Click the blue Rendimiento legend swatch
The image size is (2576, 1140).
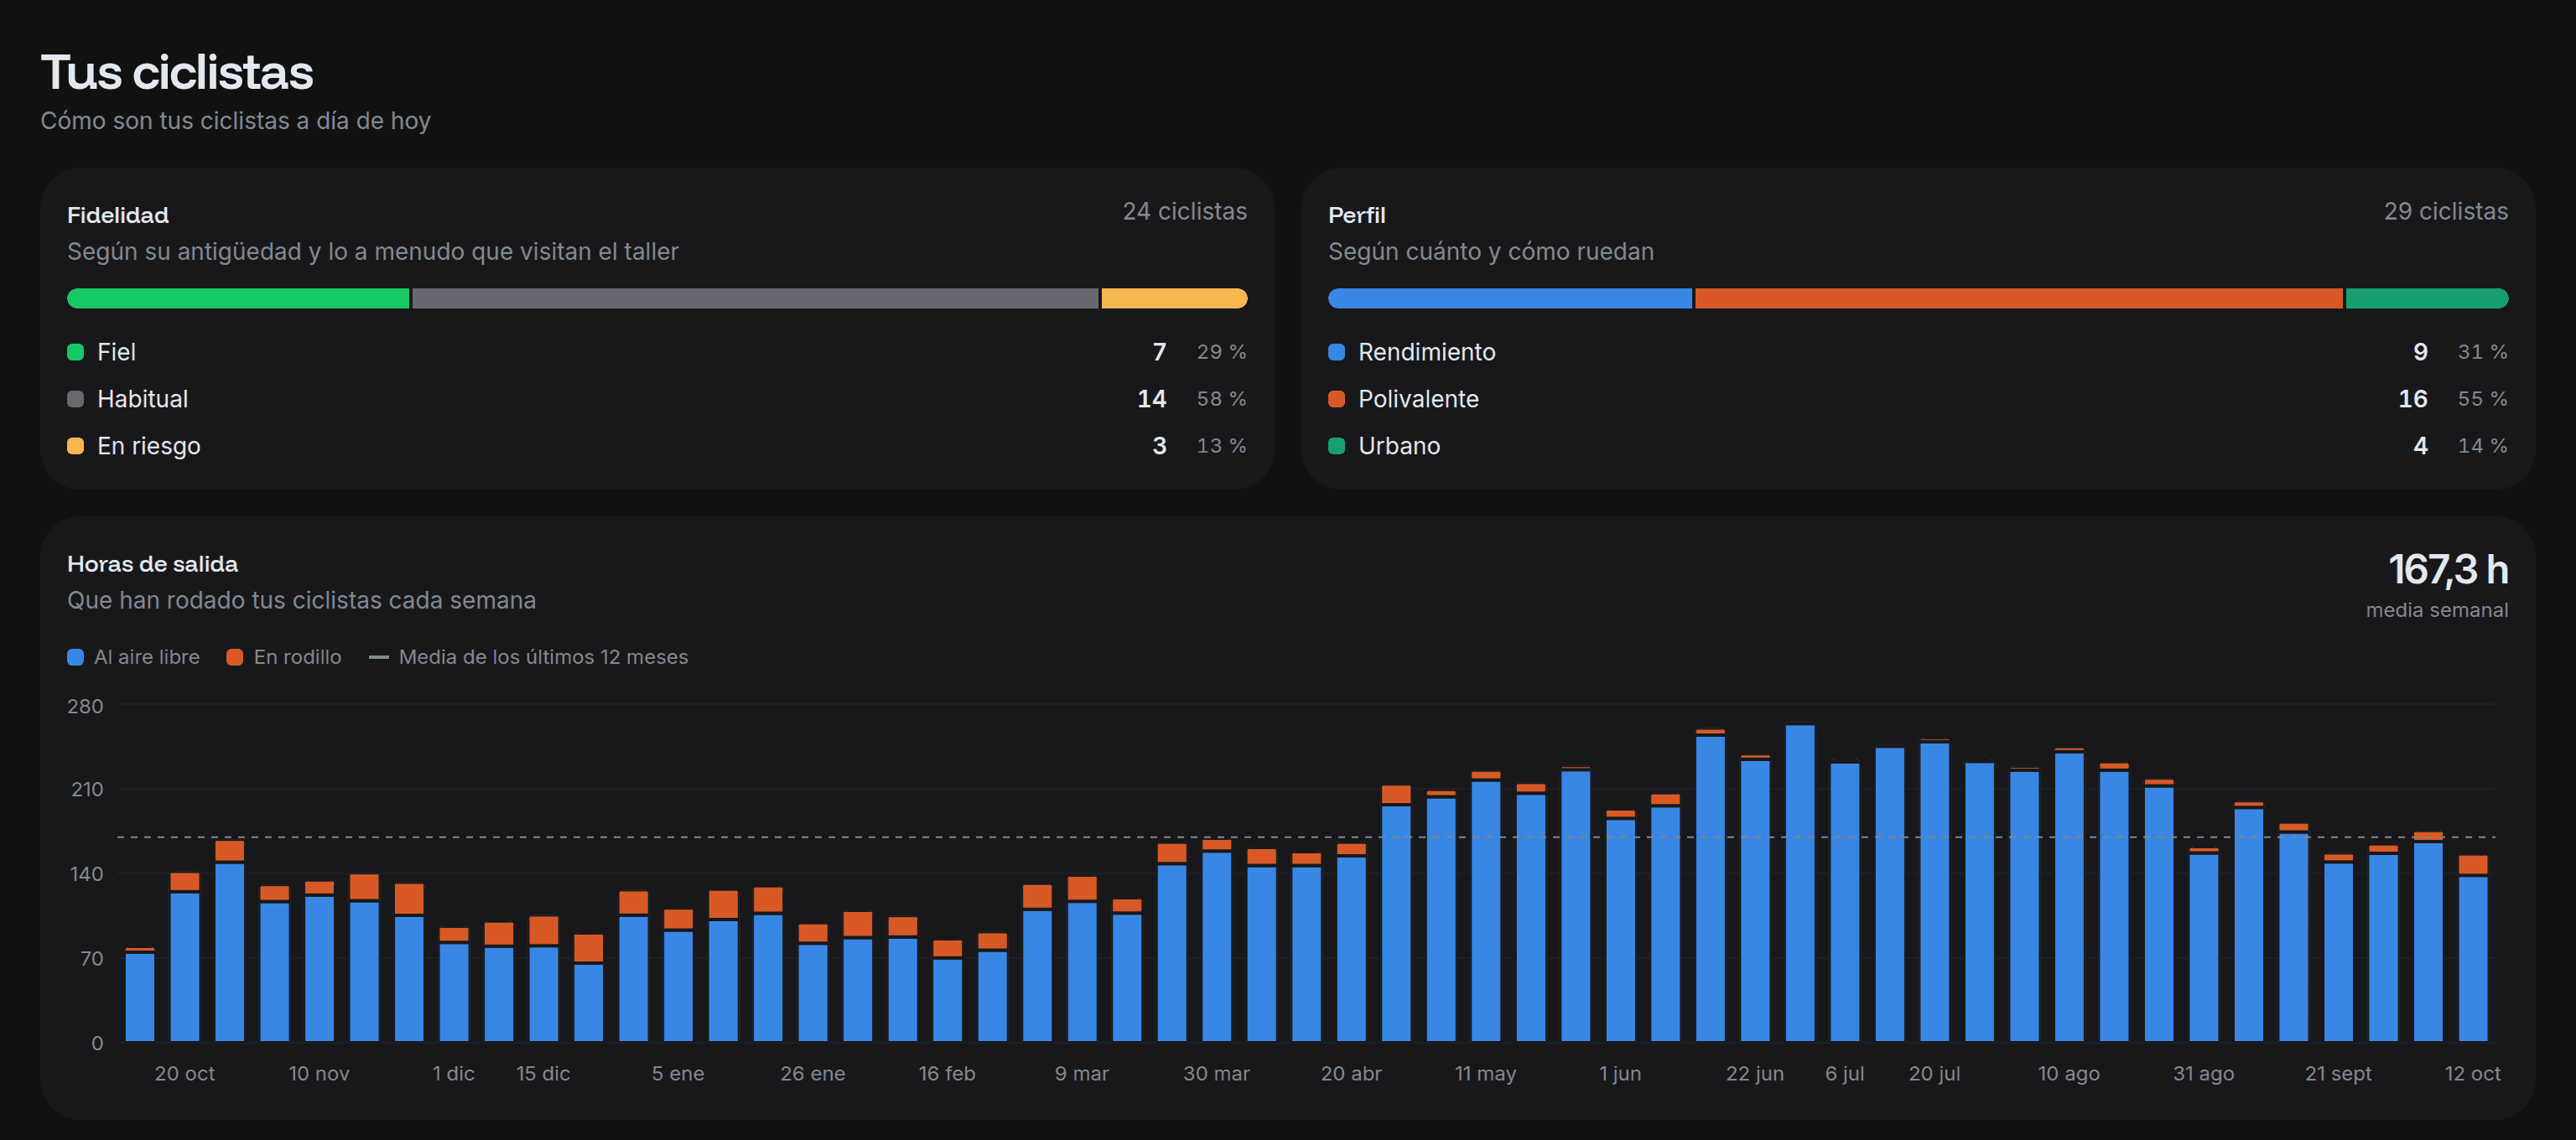[1336, 352]
